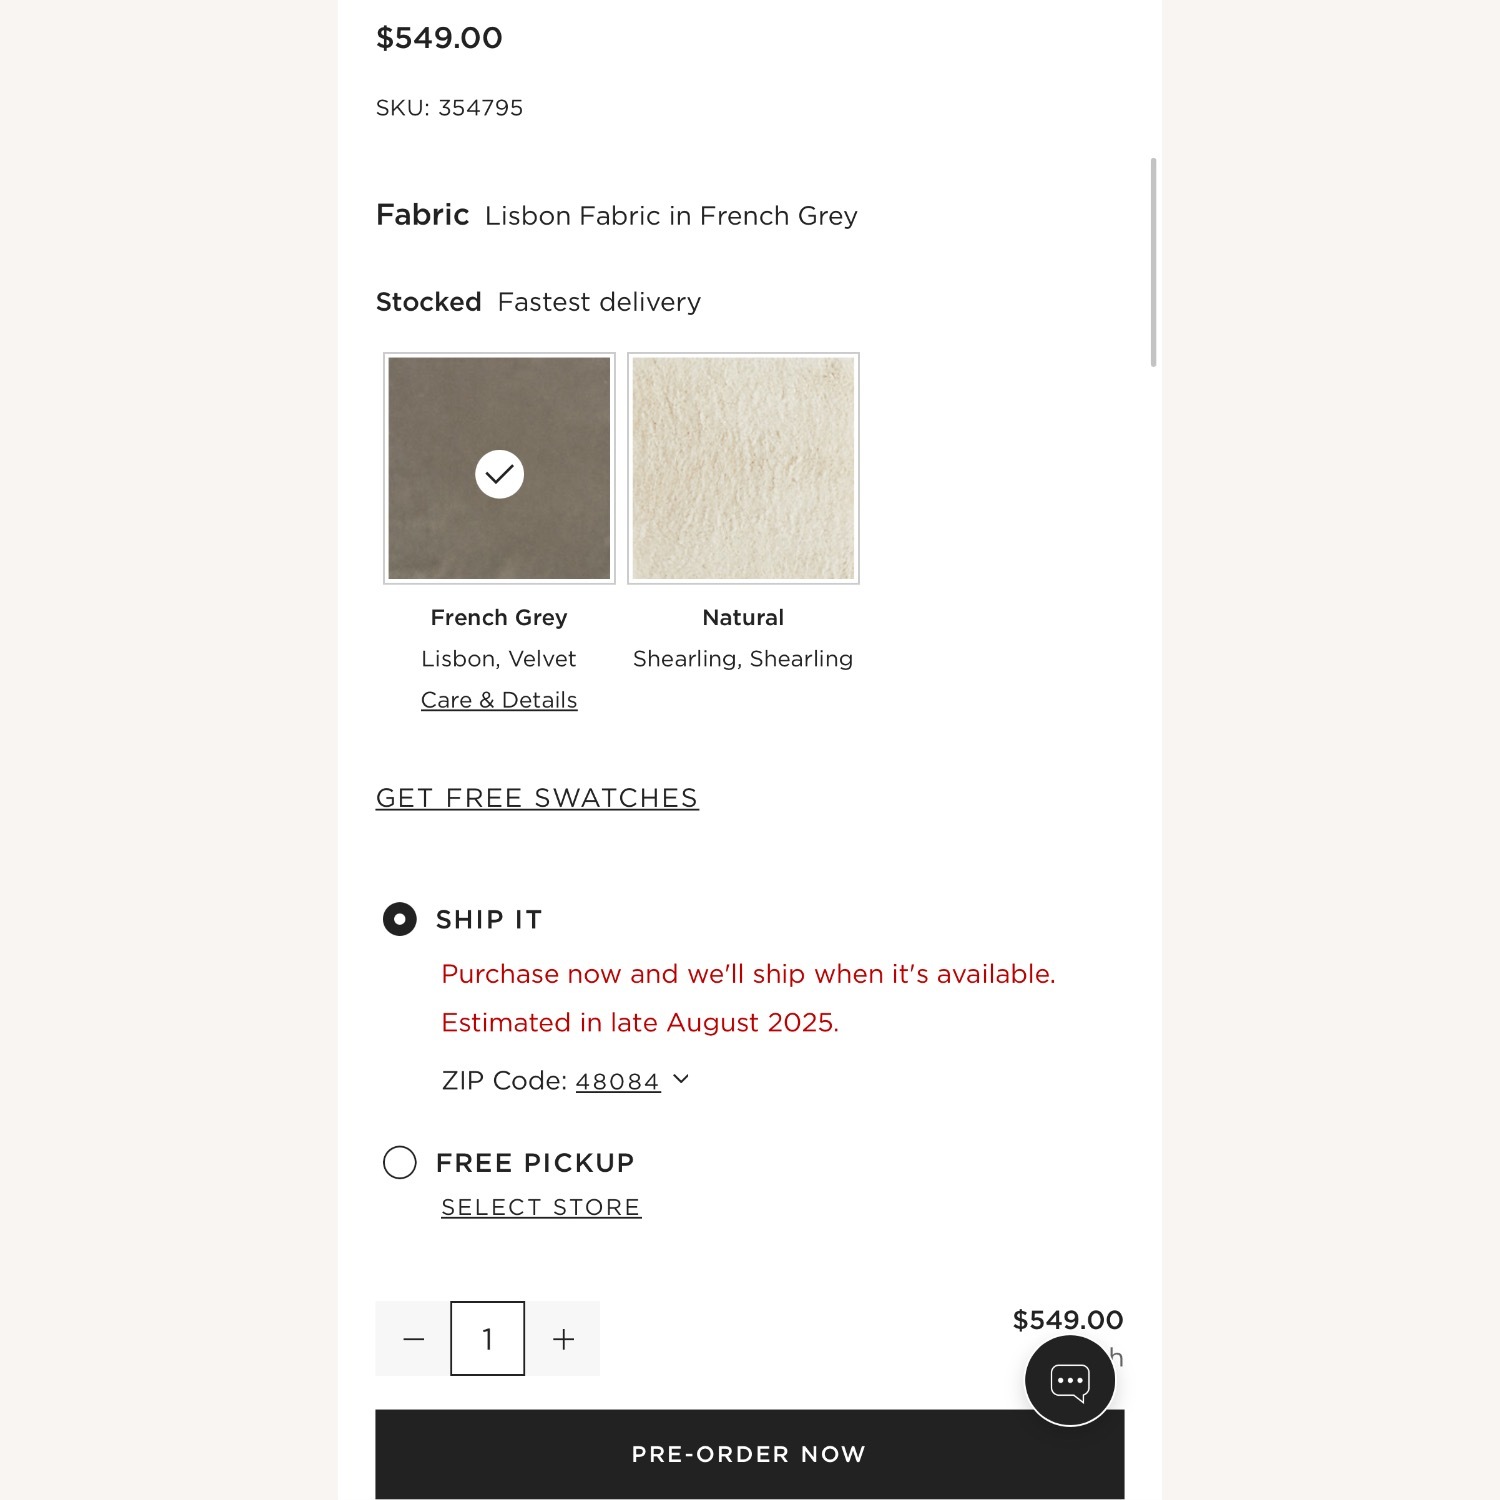Viewport: 1500px width, 1500px height.
Task: Click the FREE PICKUP label text
Action: click(535, 1162)
